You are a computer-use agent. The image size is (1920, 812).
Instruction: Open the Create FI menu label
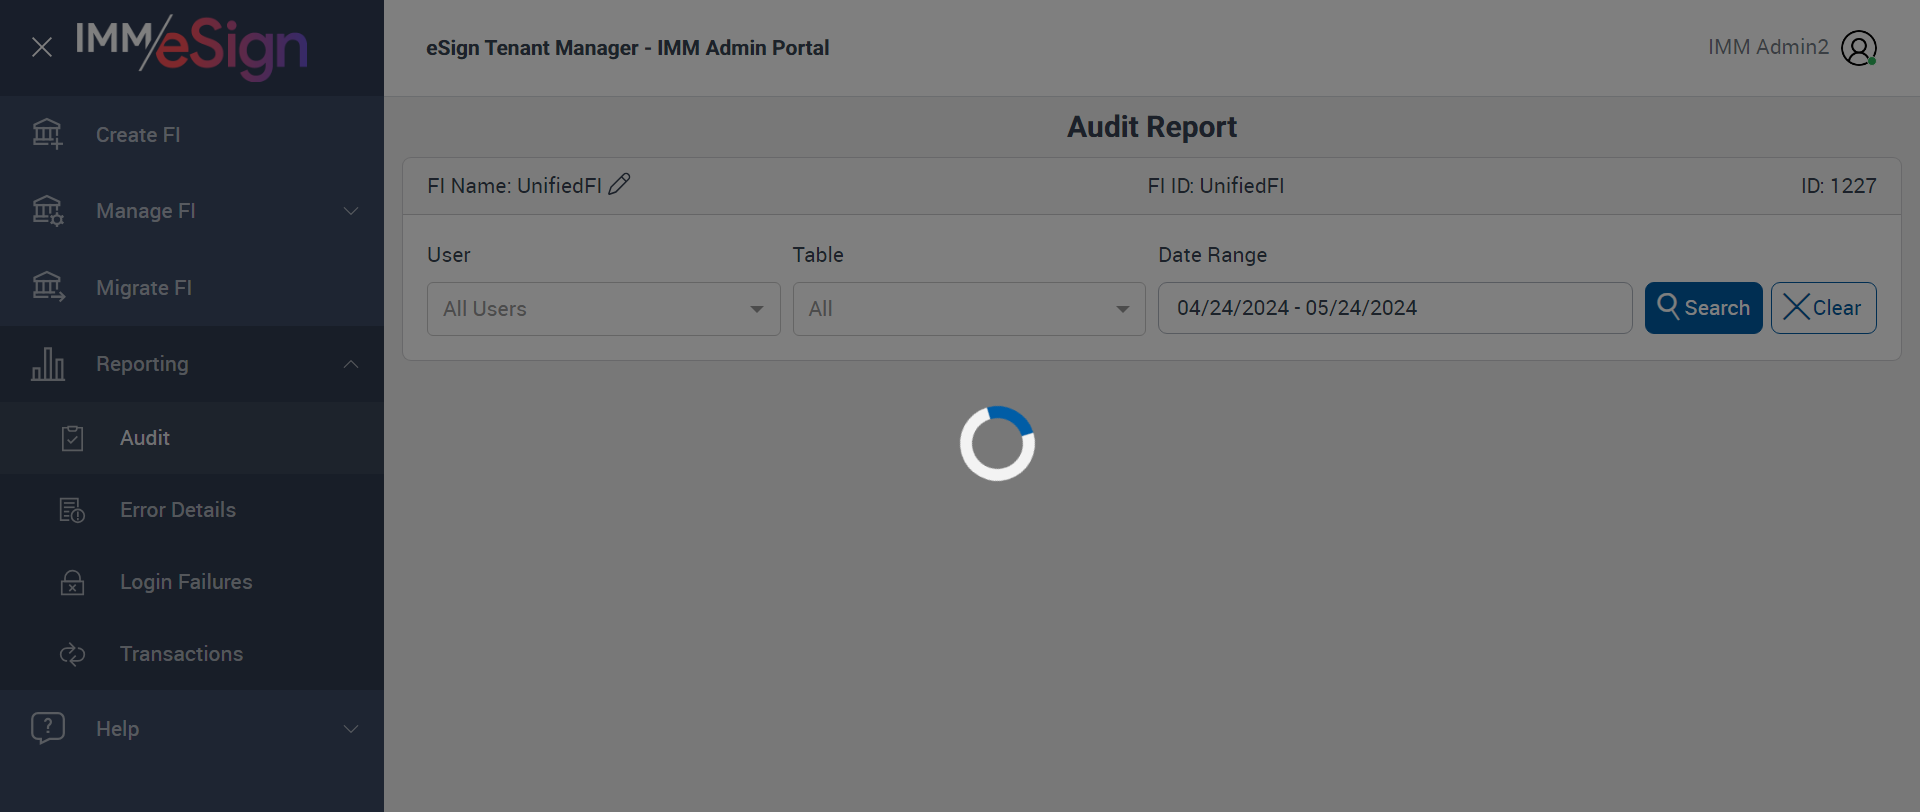coord(138,135)
